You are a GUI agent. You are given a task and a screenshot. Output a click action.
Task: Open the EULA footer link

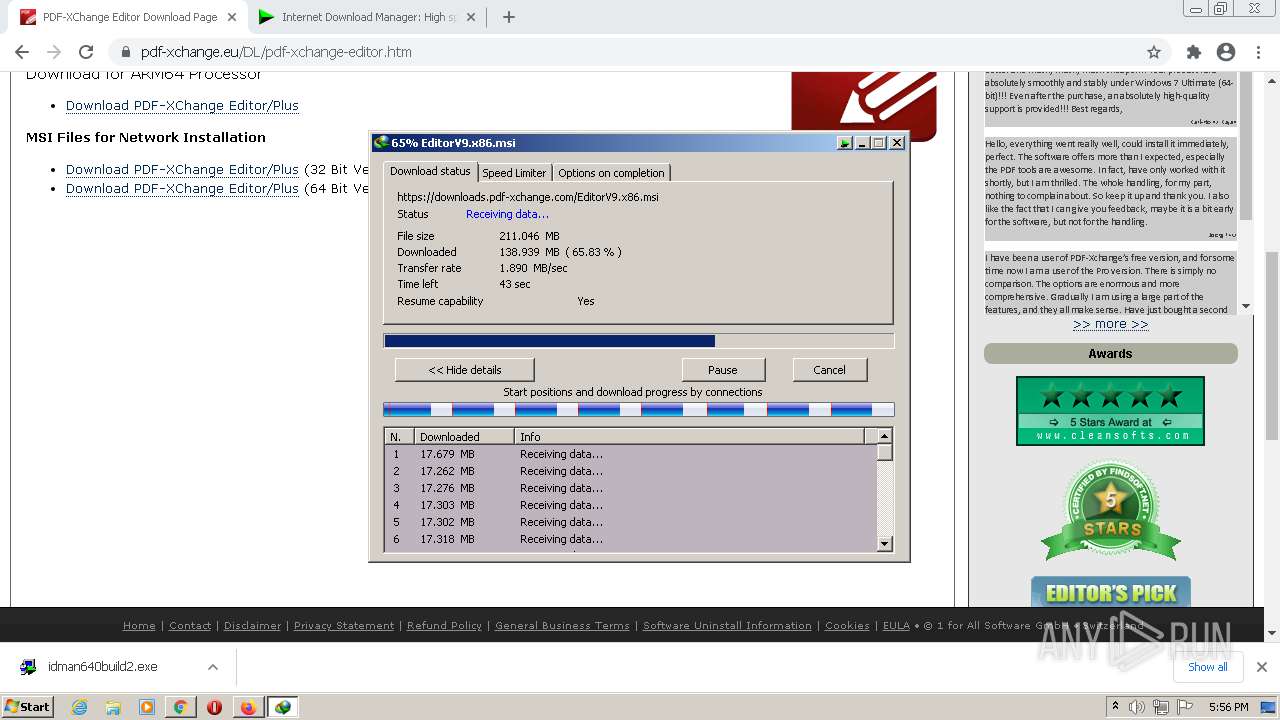pos(896,626)
